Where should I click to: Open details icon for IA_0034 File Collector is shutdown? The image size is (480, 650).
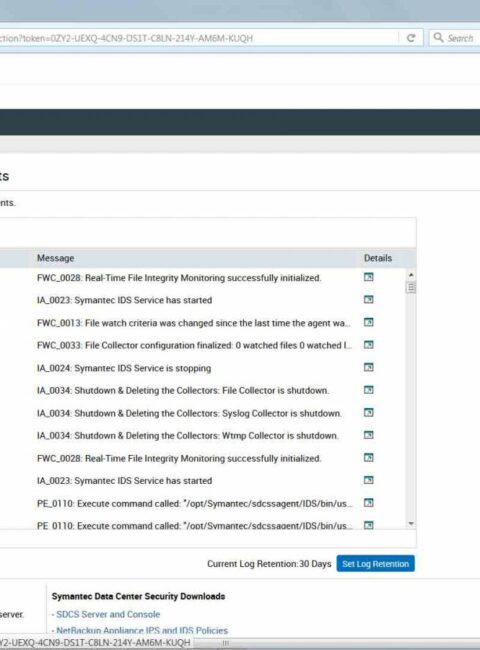click(x=368, y=390)
